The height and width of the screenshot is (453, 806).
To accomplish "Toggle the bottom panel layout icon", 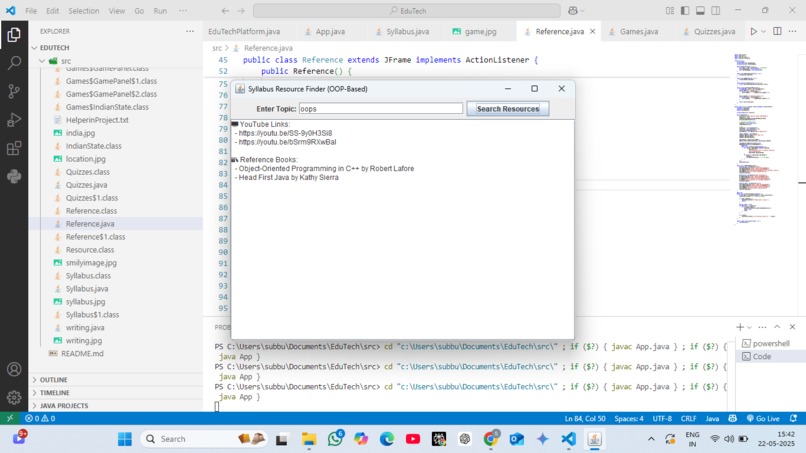I will tap(700, 11).
